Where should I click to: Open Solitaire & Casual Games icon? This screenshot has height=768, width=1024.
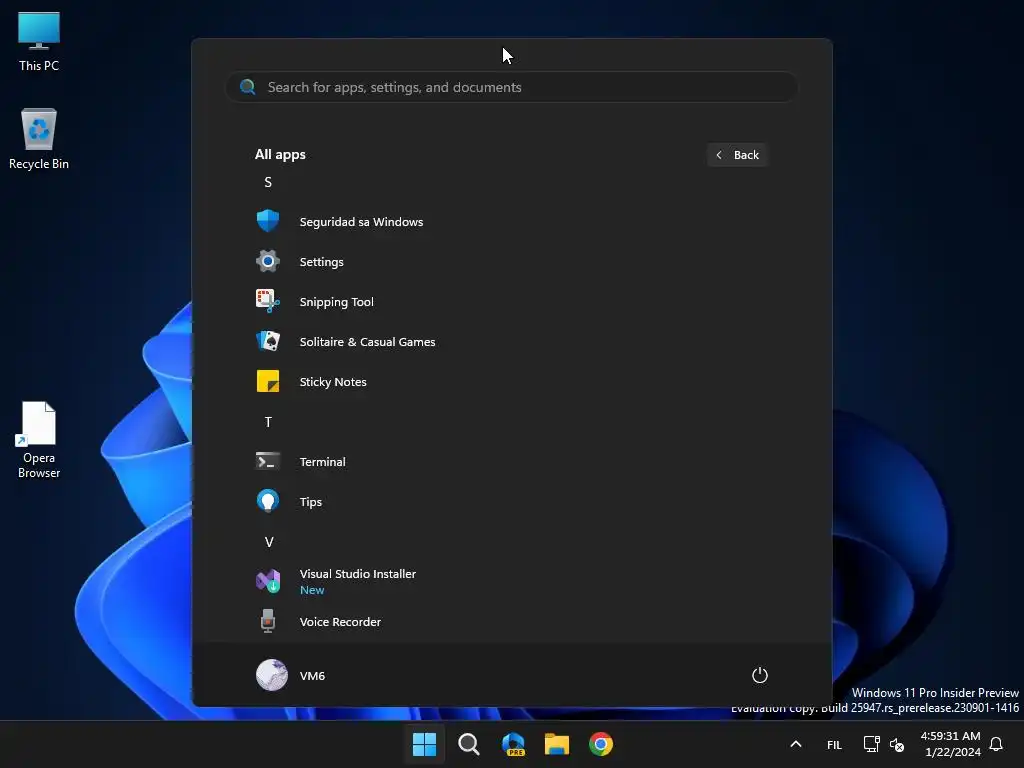[x=268, y=341]
